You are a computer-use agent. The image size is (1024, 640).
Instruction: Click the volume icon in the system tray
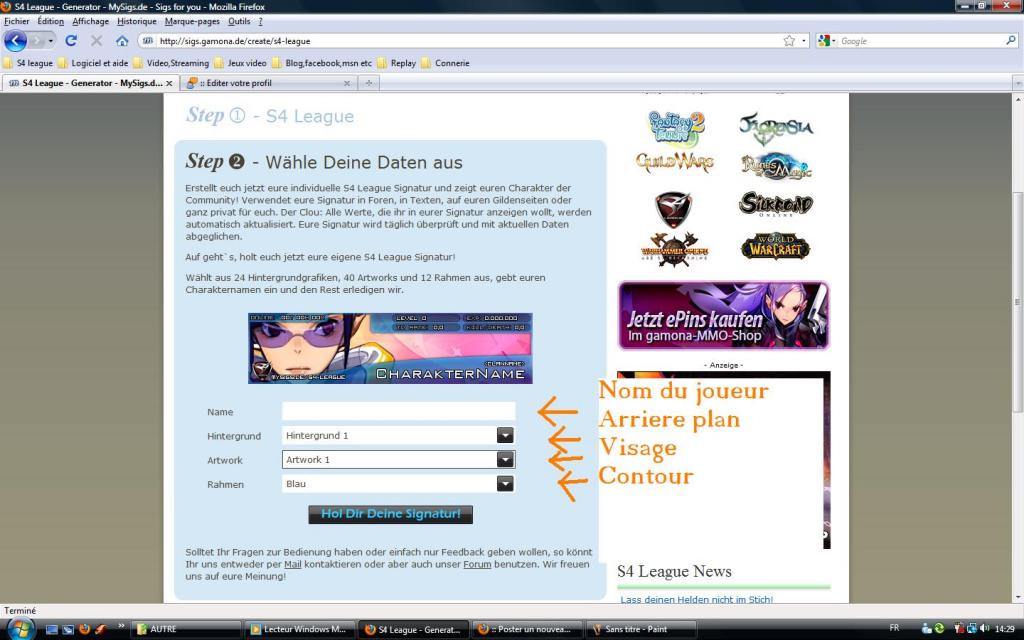coord(985,628)
